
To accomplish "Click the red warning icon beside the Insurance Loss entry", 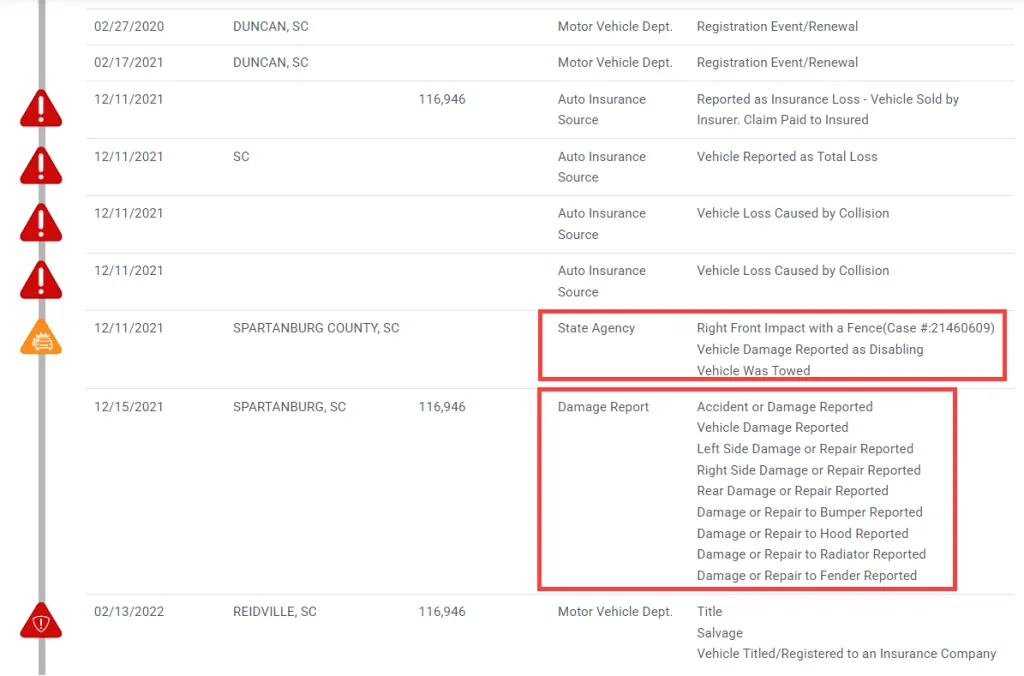I will click(x=41, y=108).
